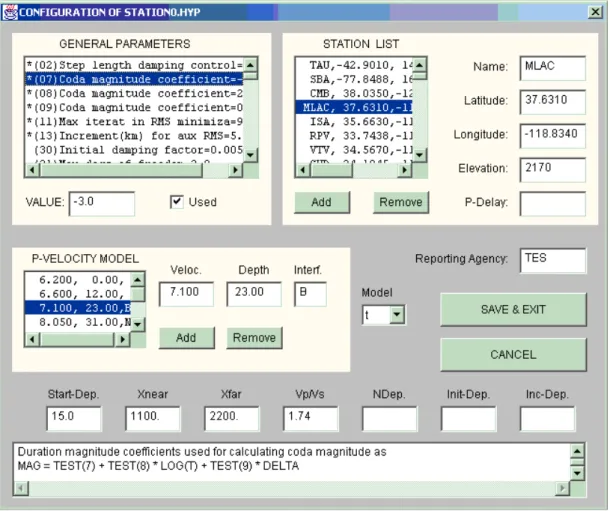Click the Xfar field
The height and width of the screenshot is (511, 610).
[231, 418]
